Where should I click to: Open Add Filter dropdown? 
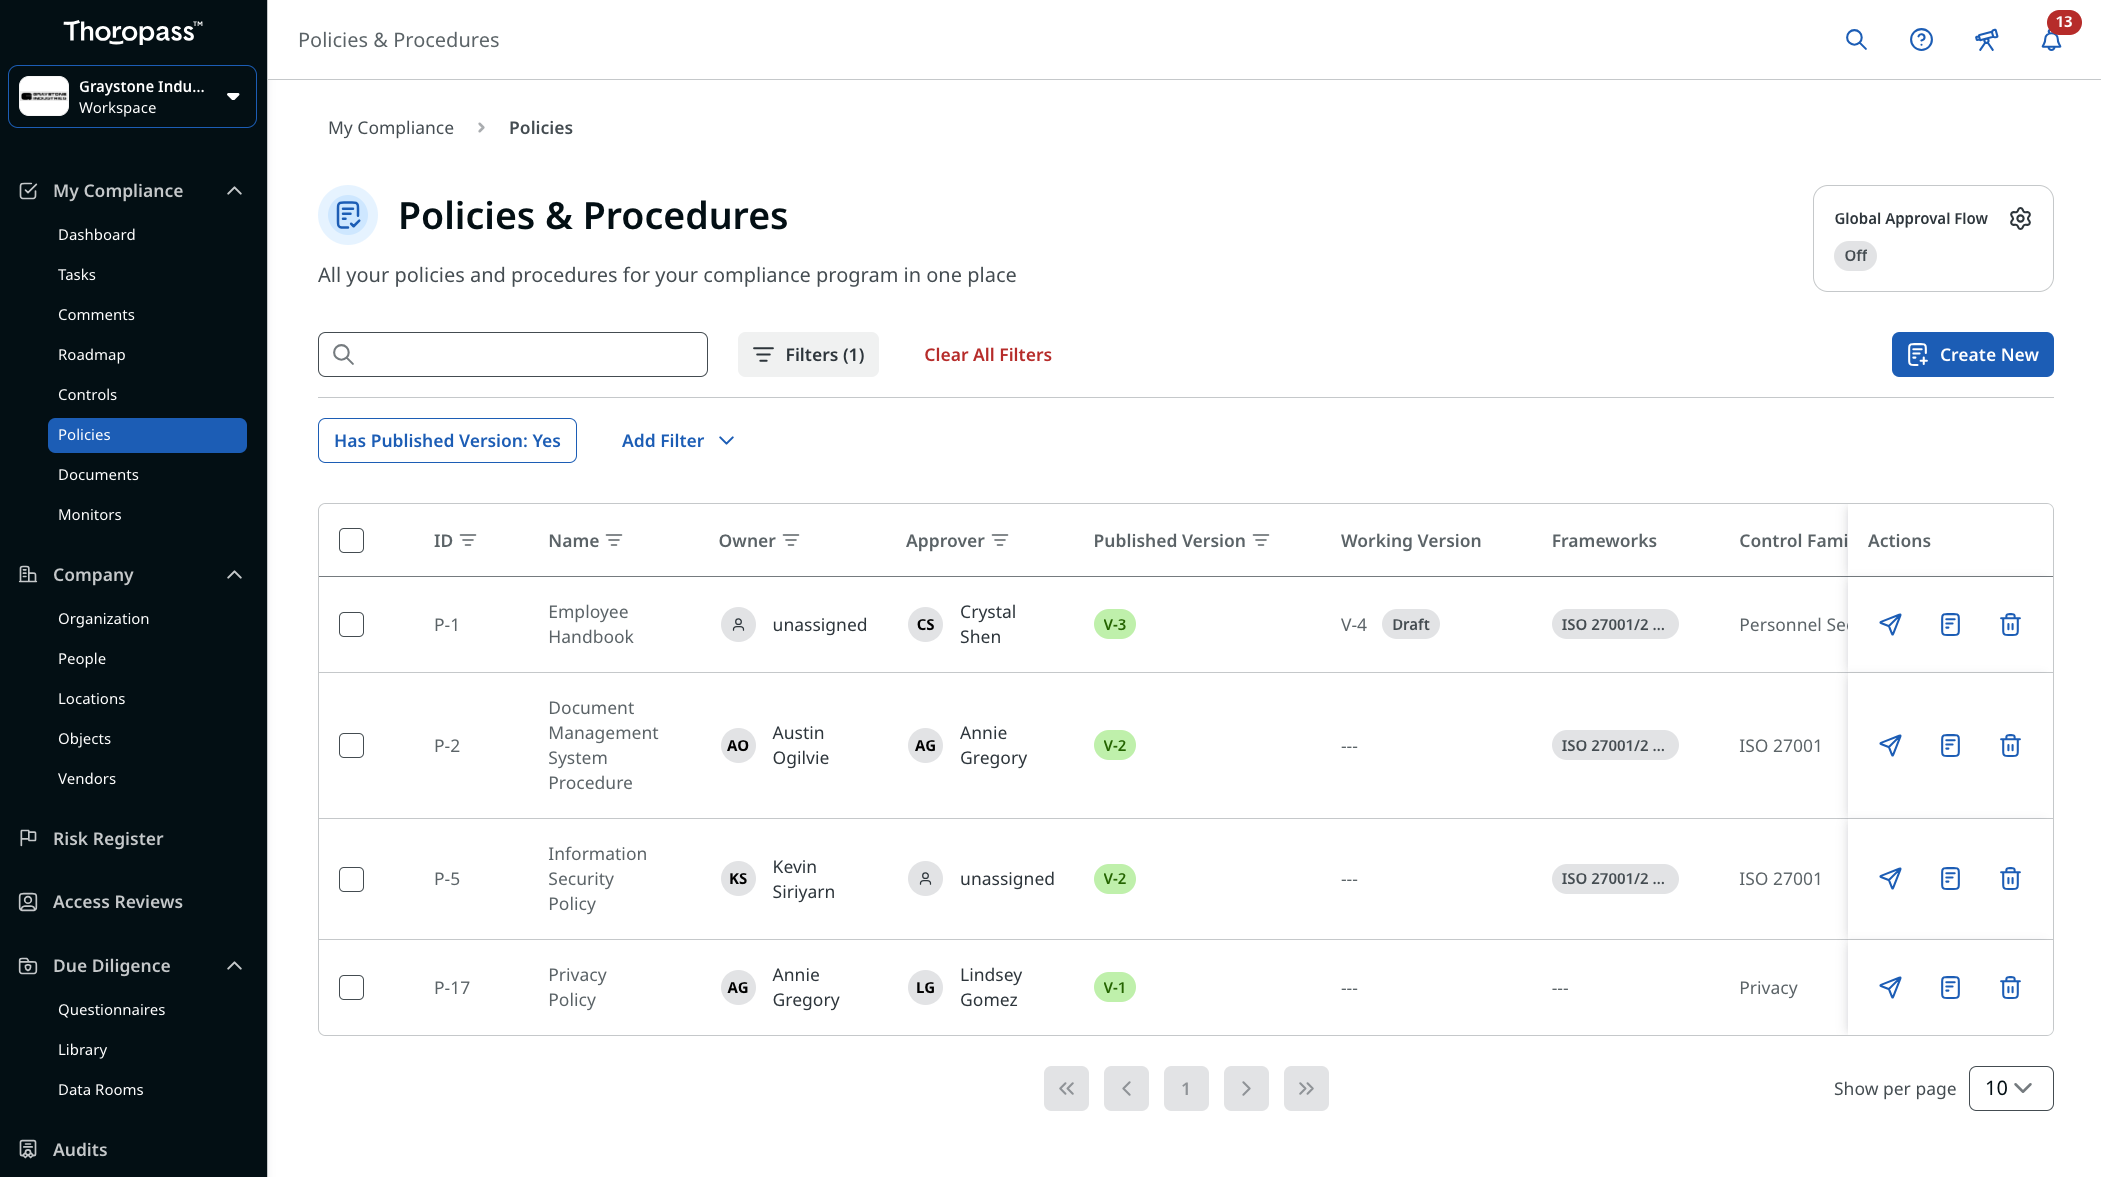pyautogui.click(x=678, y=441)
